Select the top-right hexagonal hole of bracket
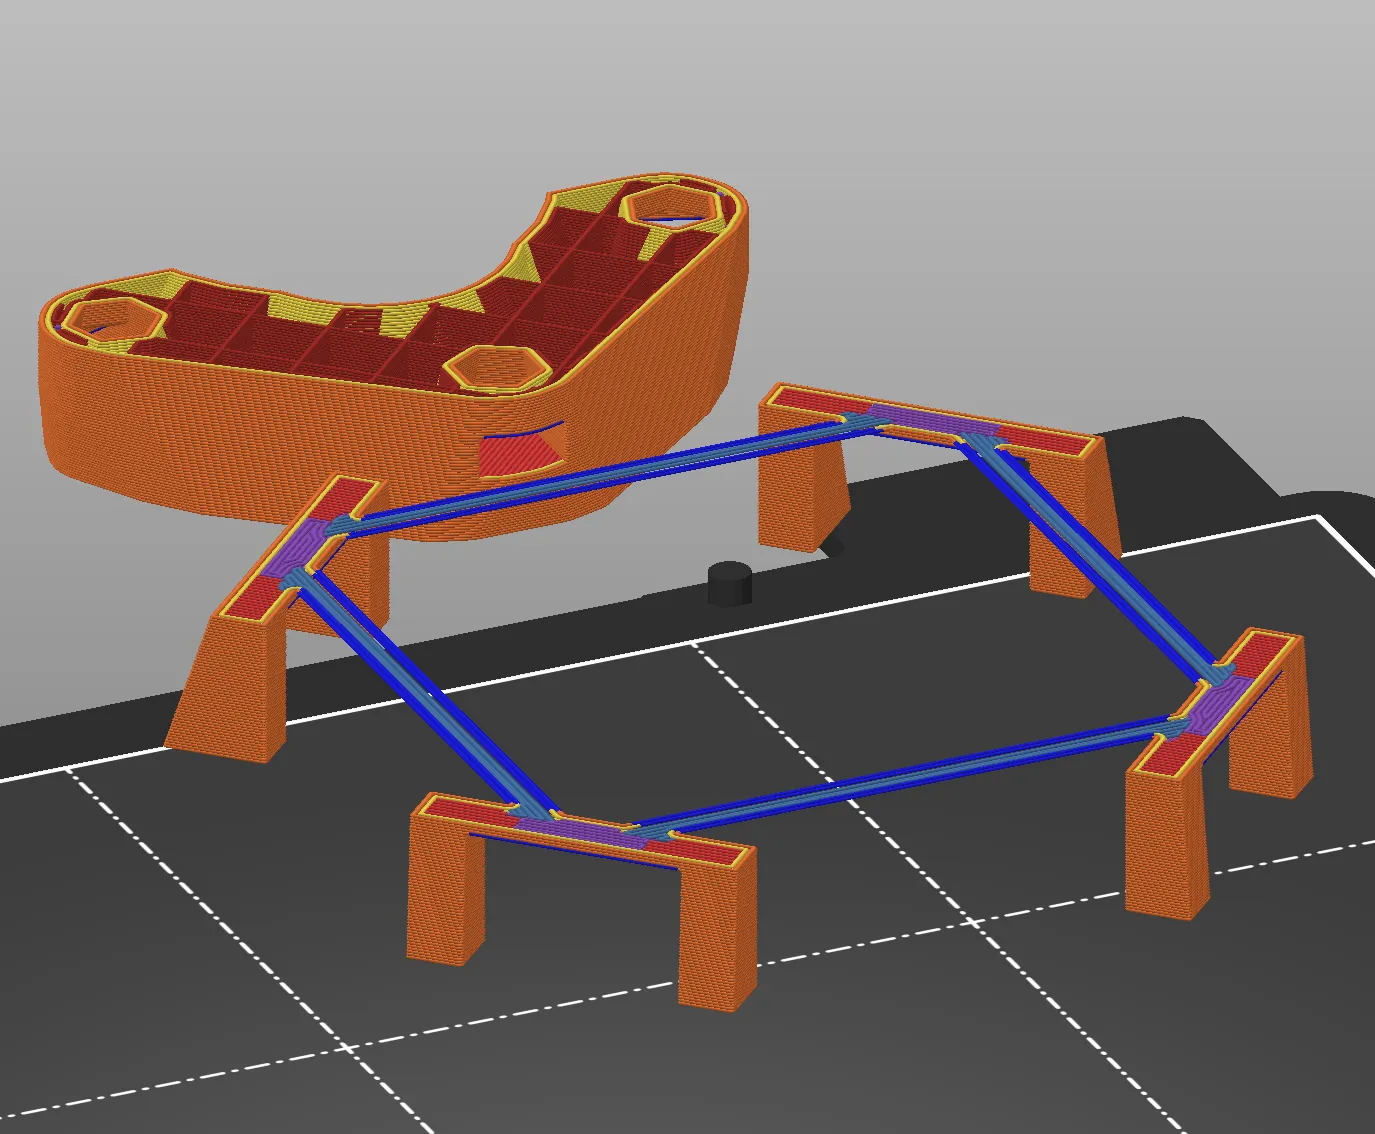The width and height of the screenshot is (1375, 1134). 669,205
